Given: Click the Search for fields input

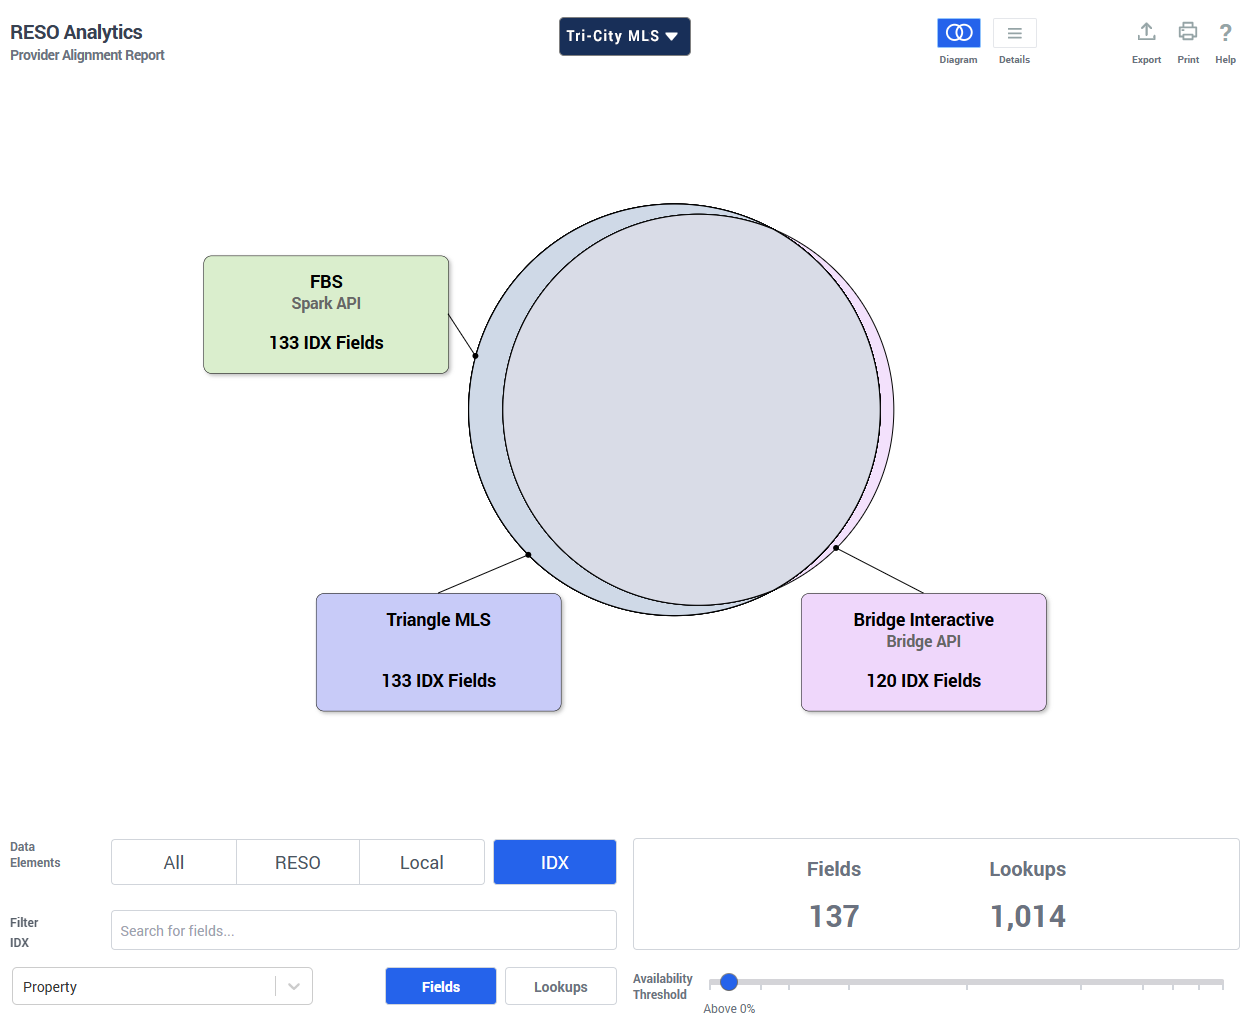Looking at the screenshot, I should 364,930.
